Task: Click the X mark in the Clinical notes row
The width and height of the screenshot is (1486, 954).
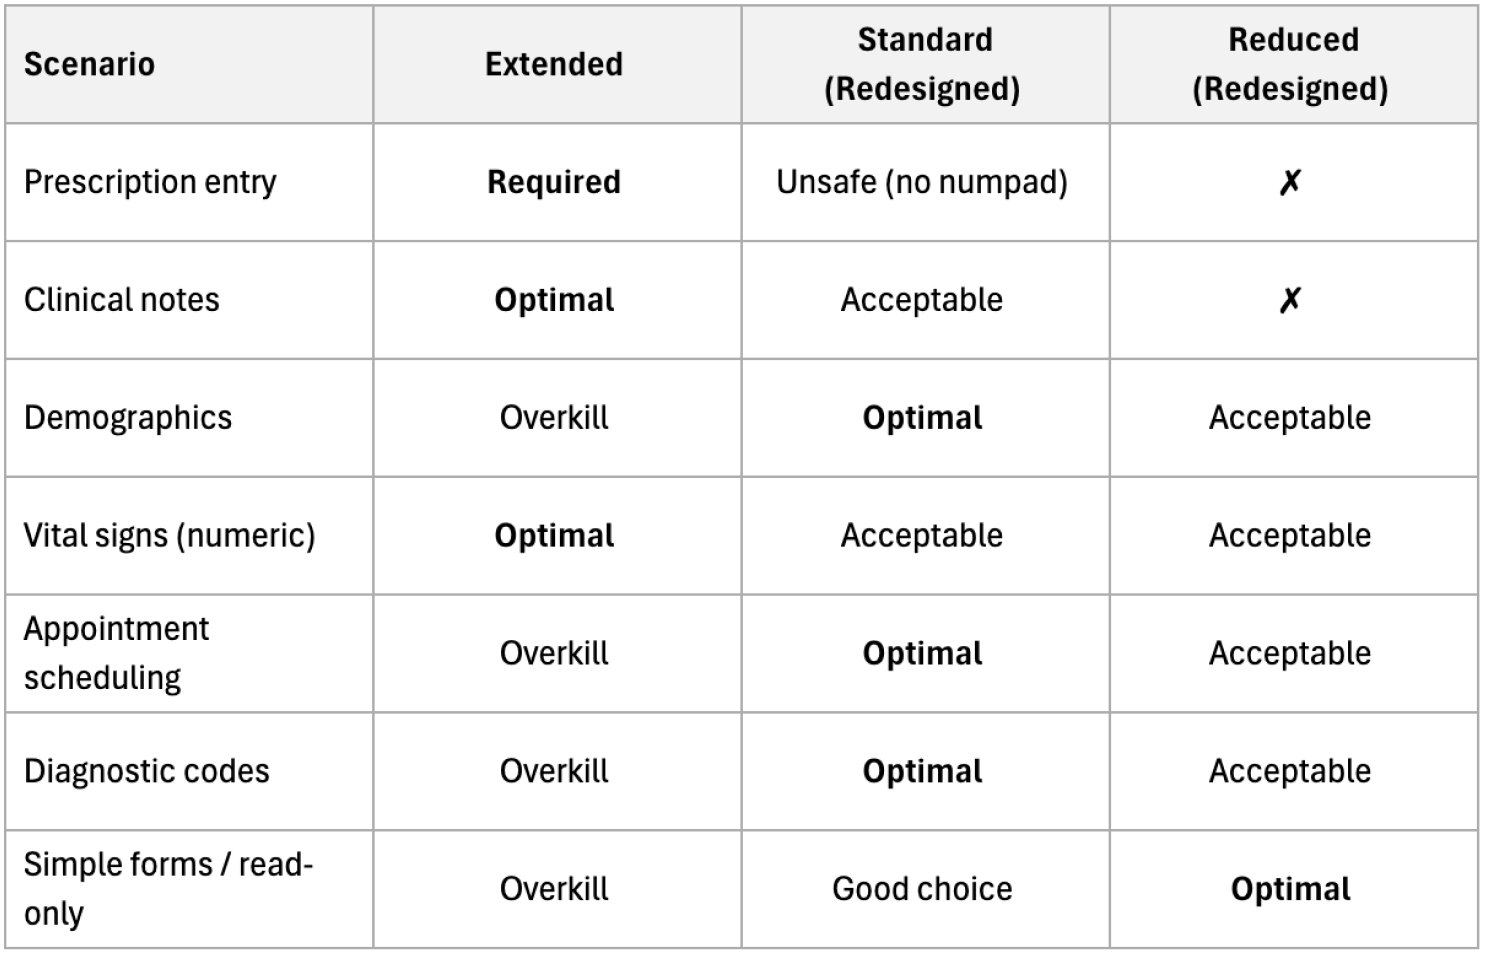Action: pyautogui.click(x=1290, y=300)
